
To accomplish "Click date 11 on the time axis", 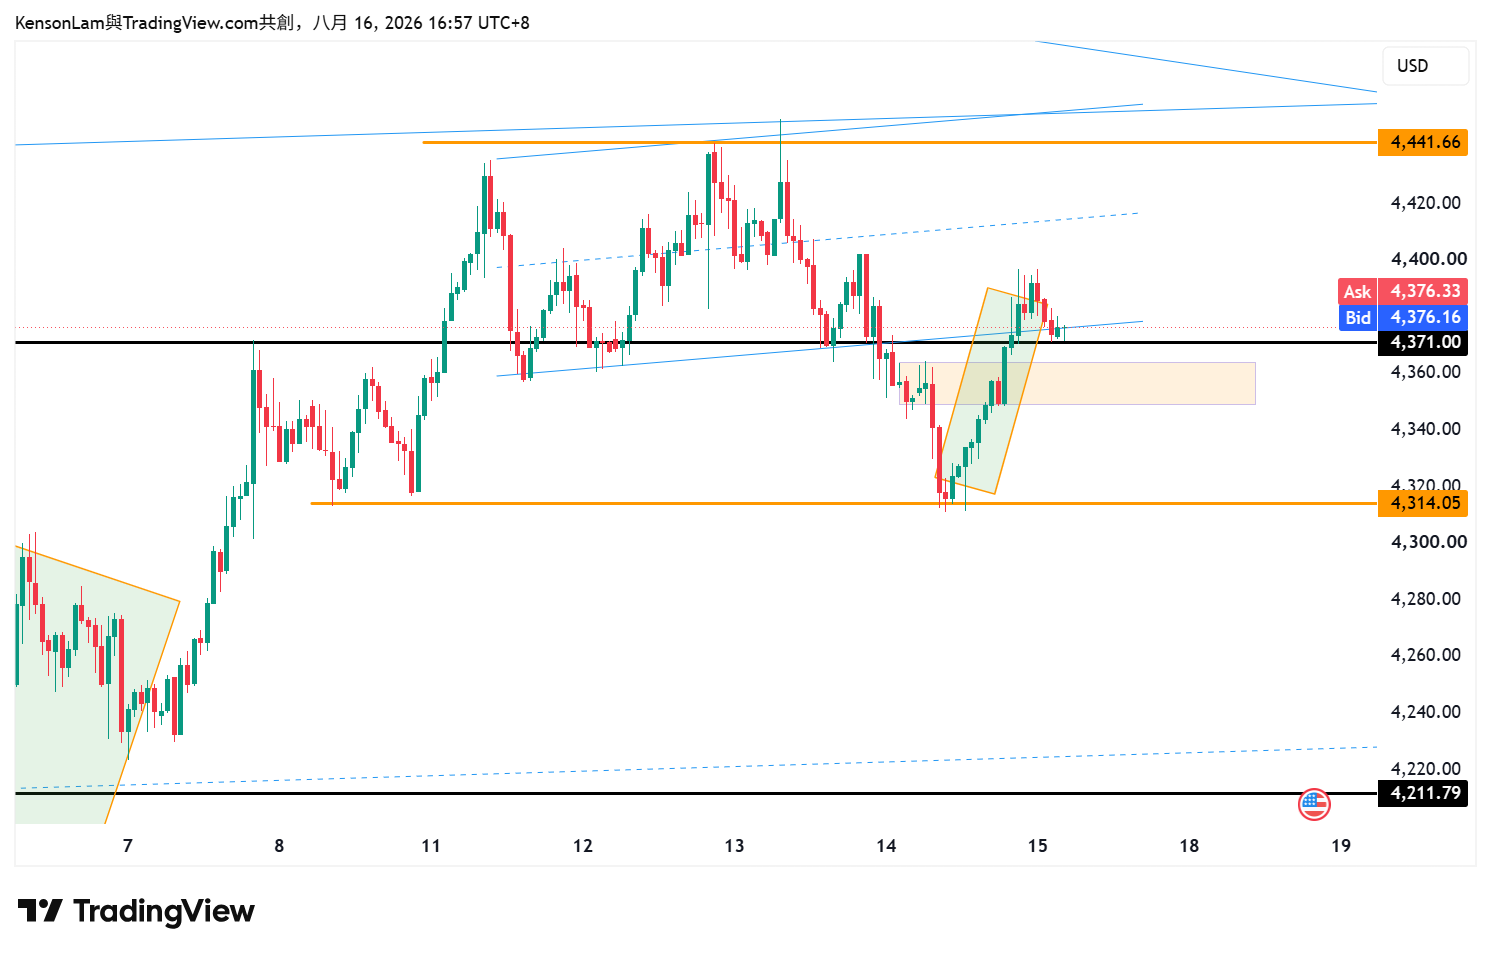I will [431, 846].
